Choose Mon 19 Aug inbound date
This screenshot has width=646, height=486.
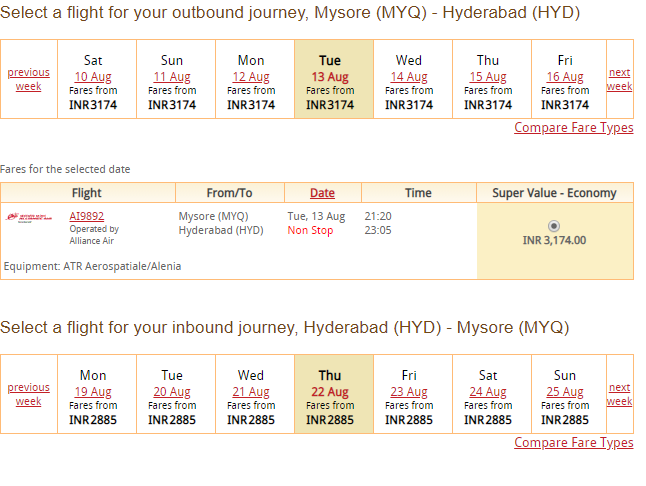(93, 392)
